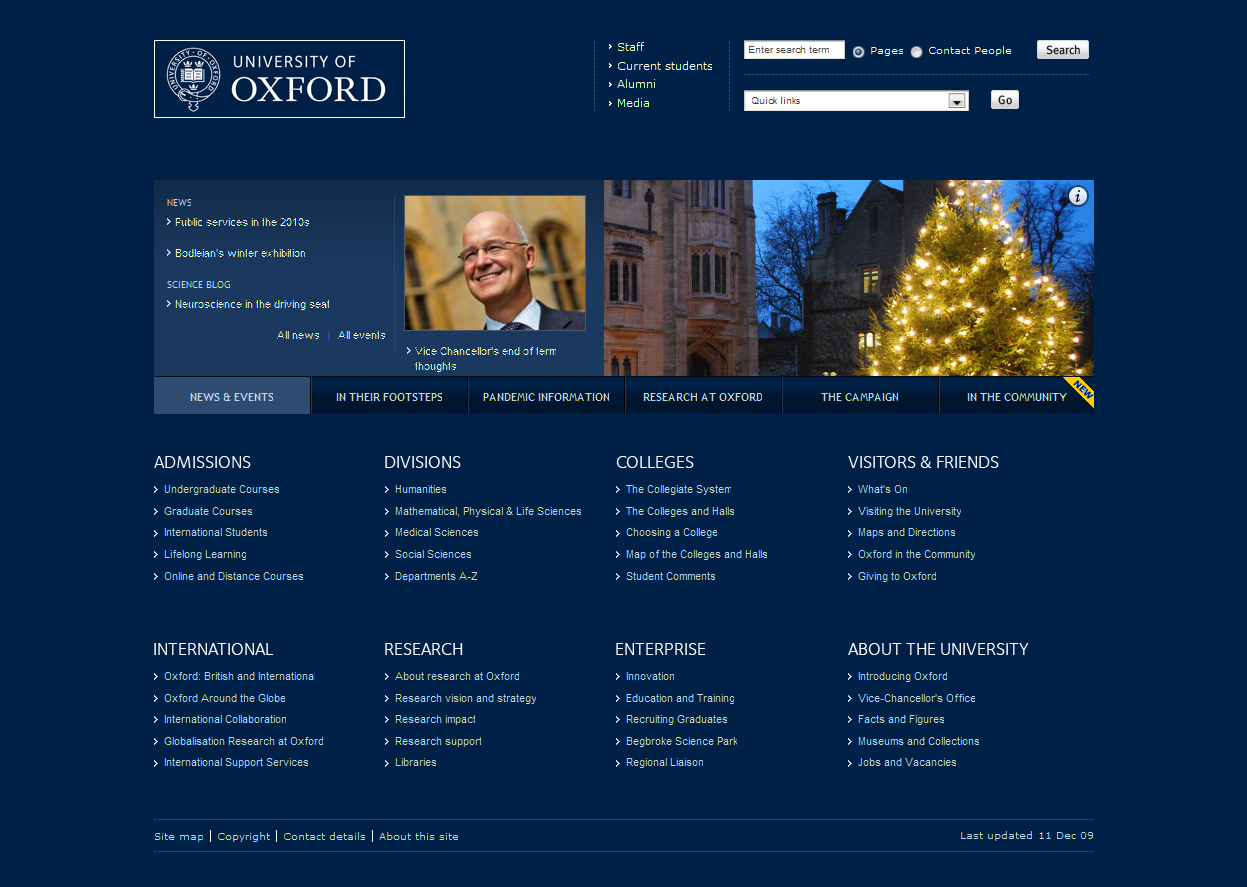The width and height of the screenshot is (1247, 887).
Task: Click the Search button
Action: (1063, 50)
